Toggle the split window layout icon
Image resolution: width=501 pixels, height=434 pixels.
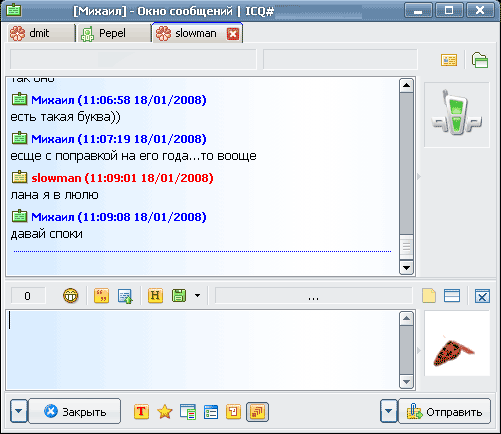pos(452,295)
